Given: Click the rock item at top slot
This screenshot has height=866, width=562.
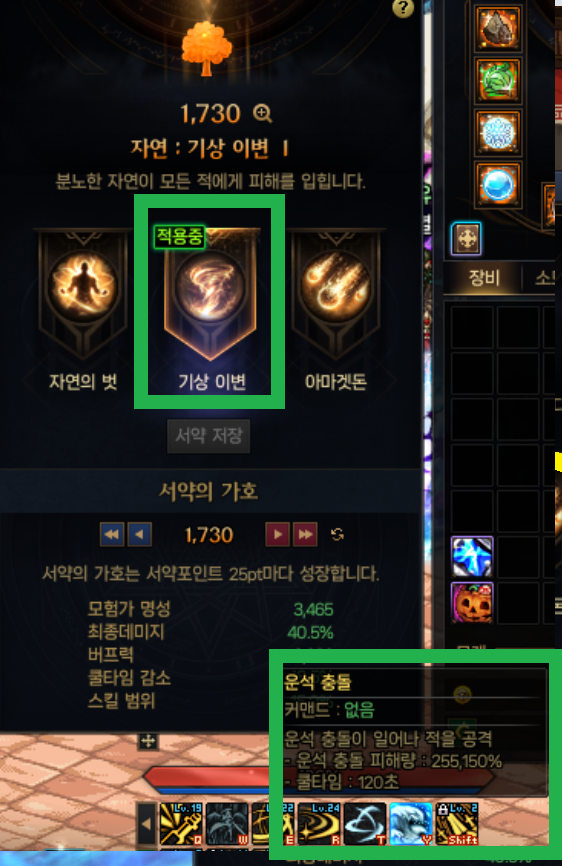Looking at the screenshot, I should point(498,28).
